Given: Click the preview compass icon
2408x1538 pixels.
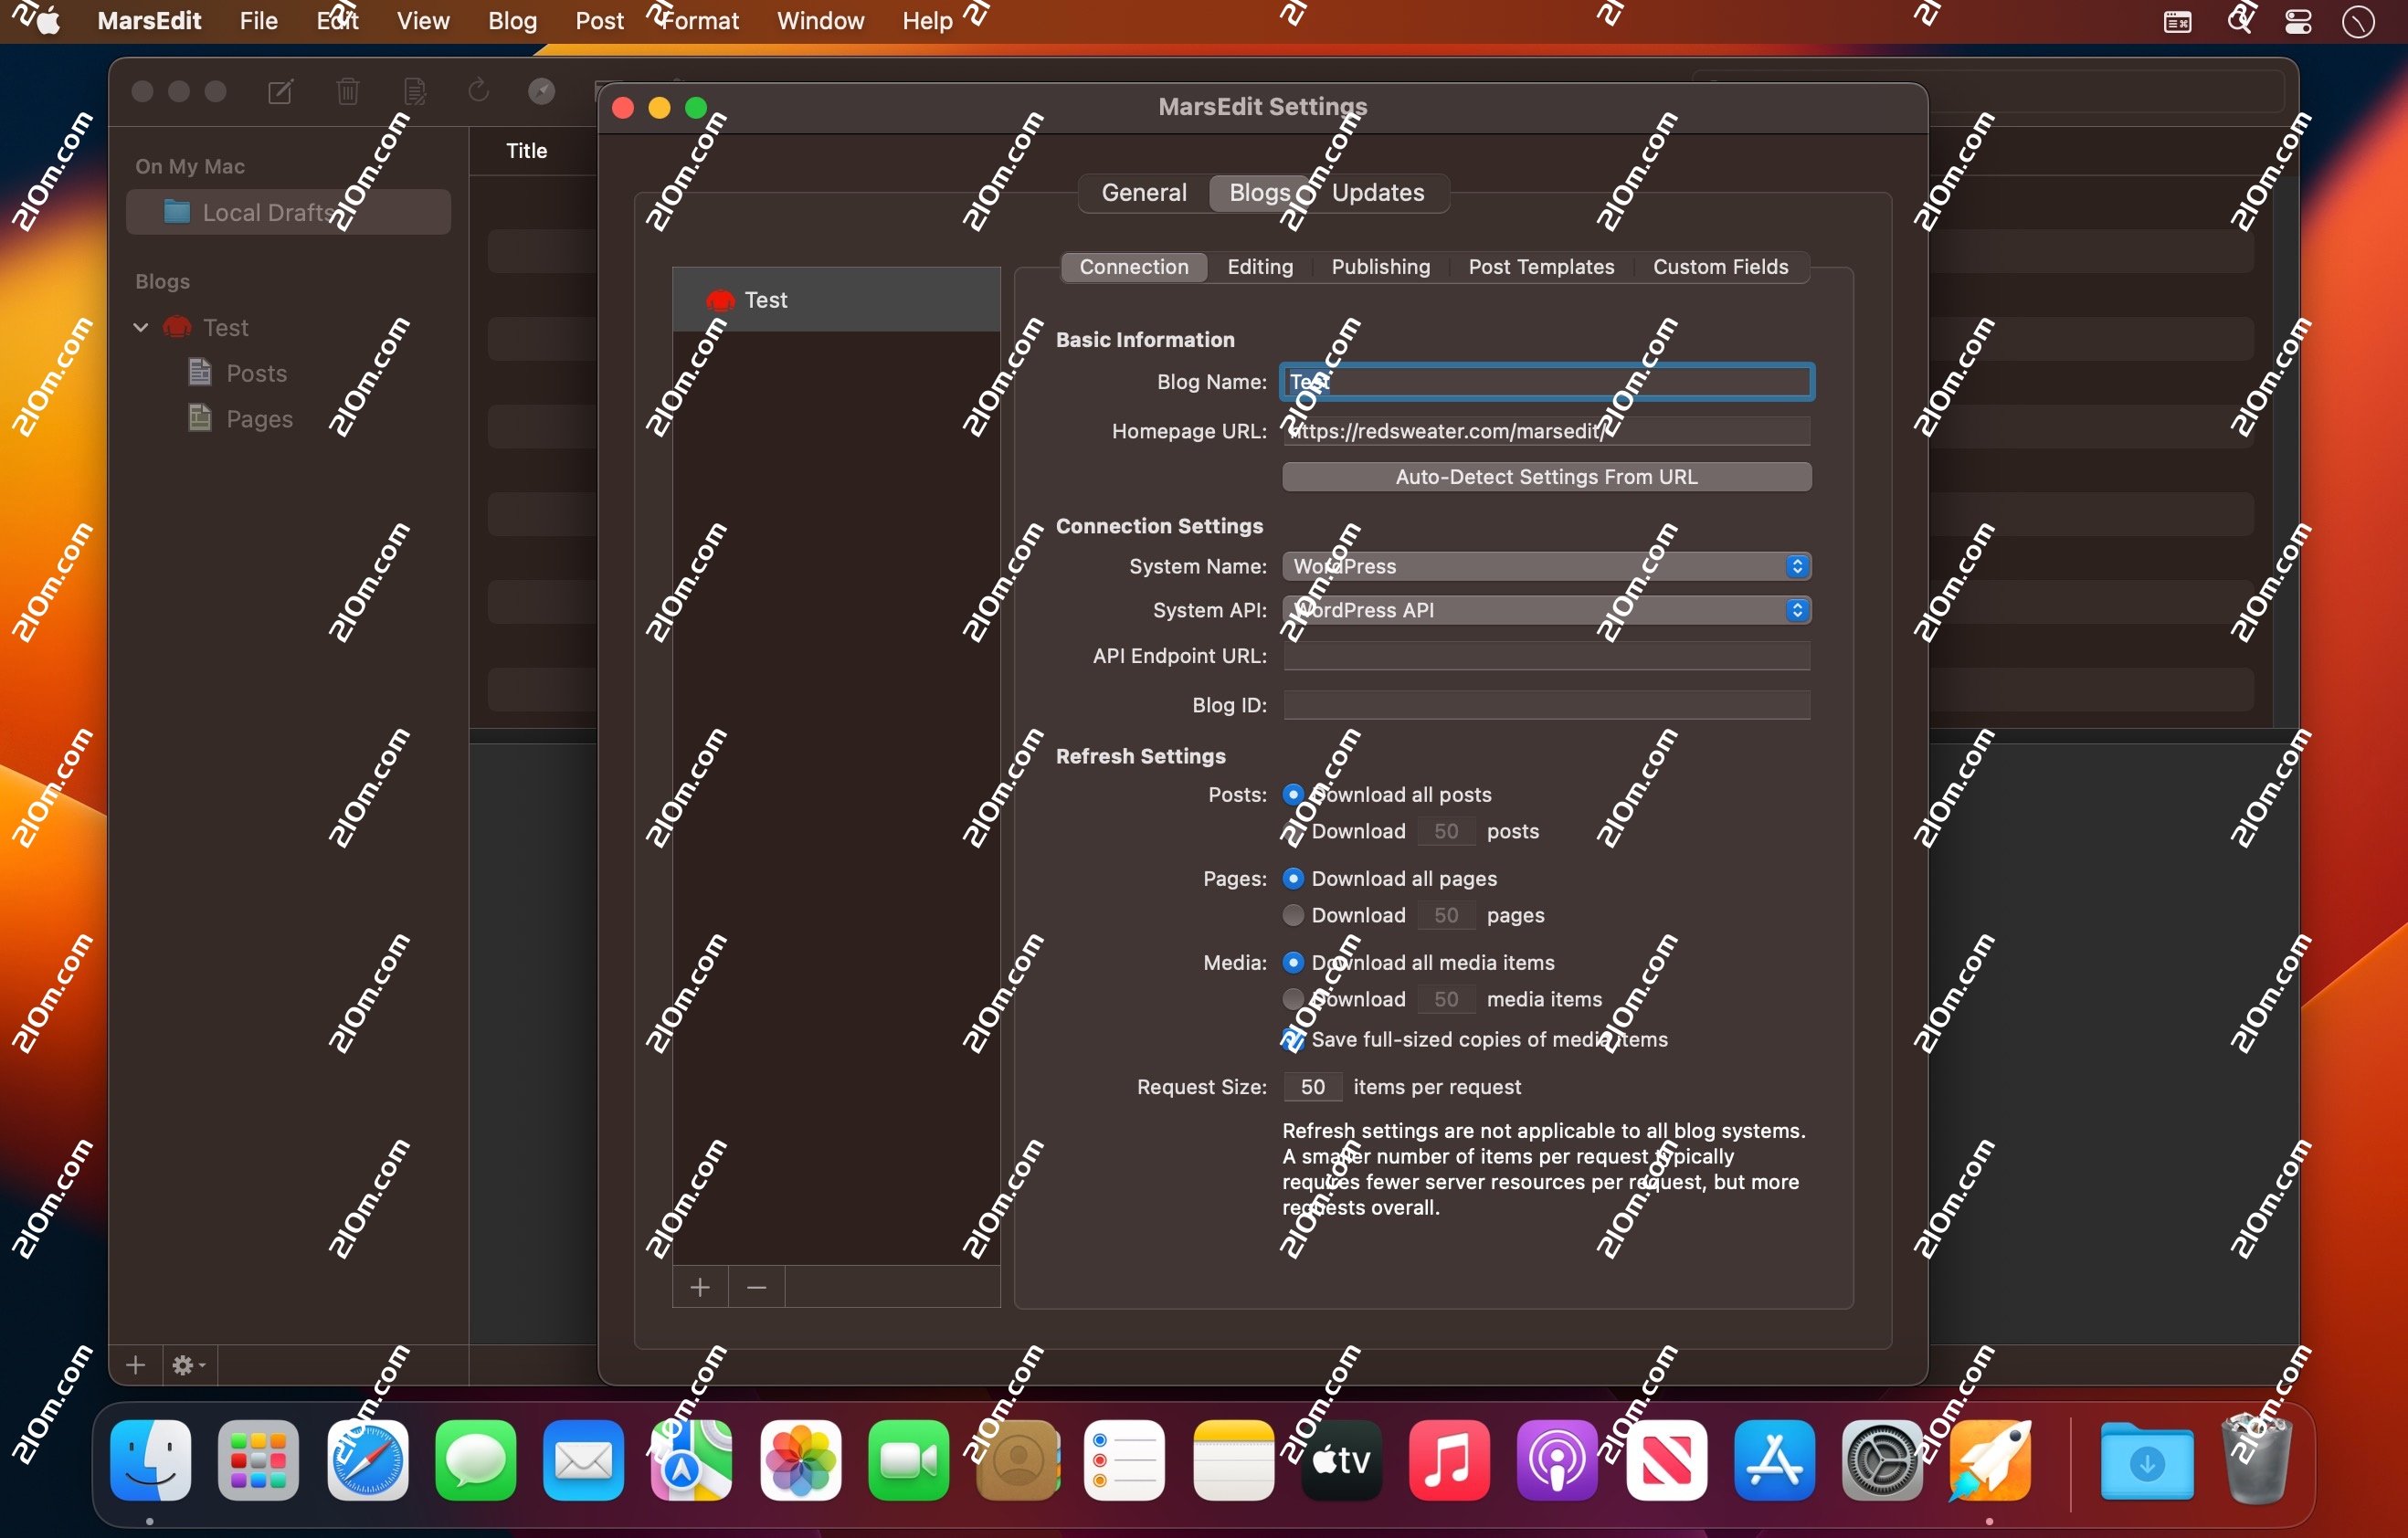Looking at the screenshot, I should (542, 91).
